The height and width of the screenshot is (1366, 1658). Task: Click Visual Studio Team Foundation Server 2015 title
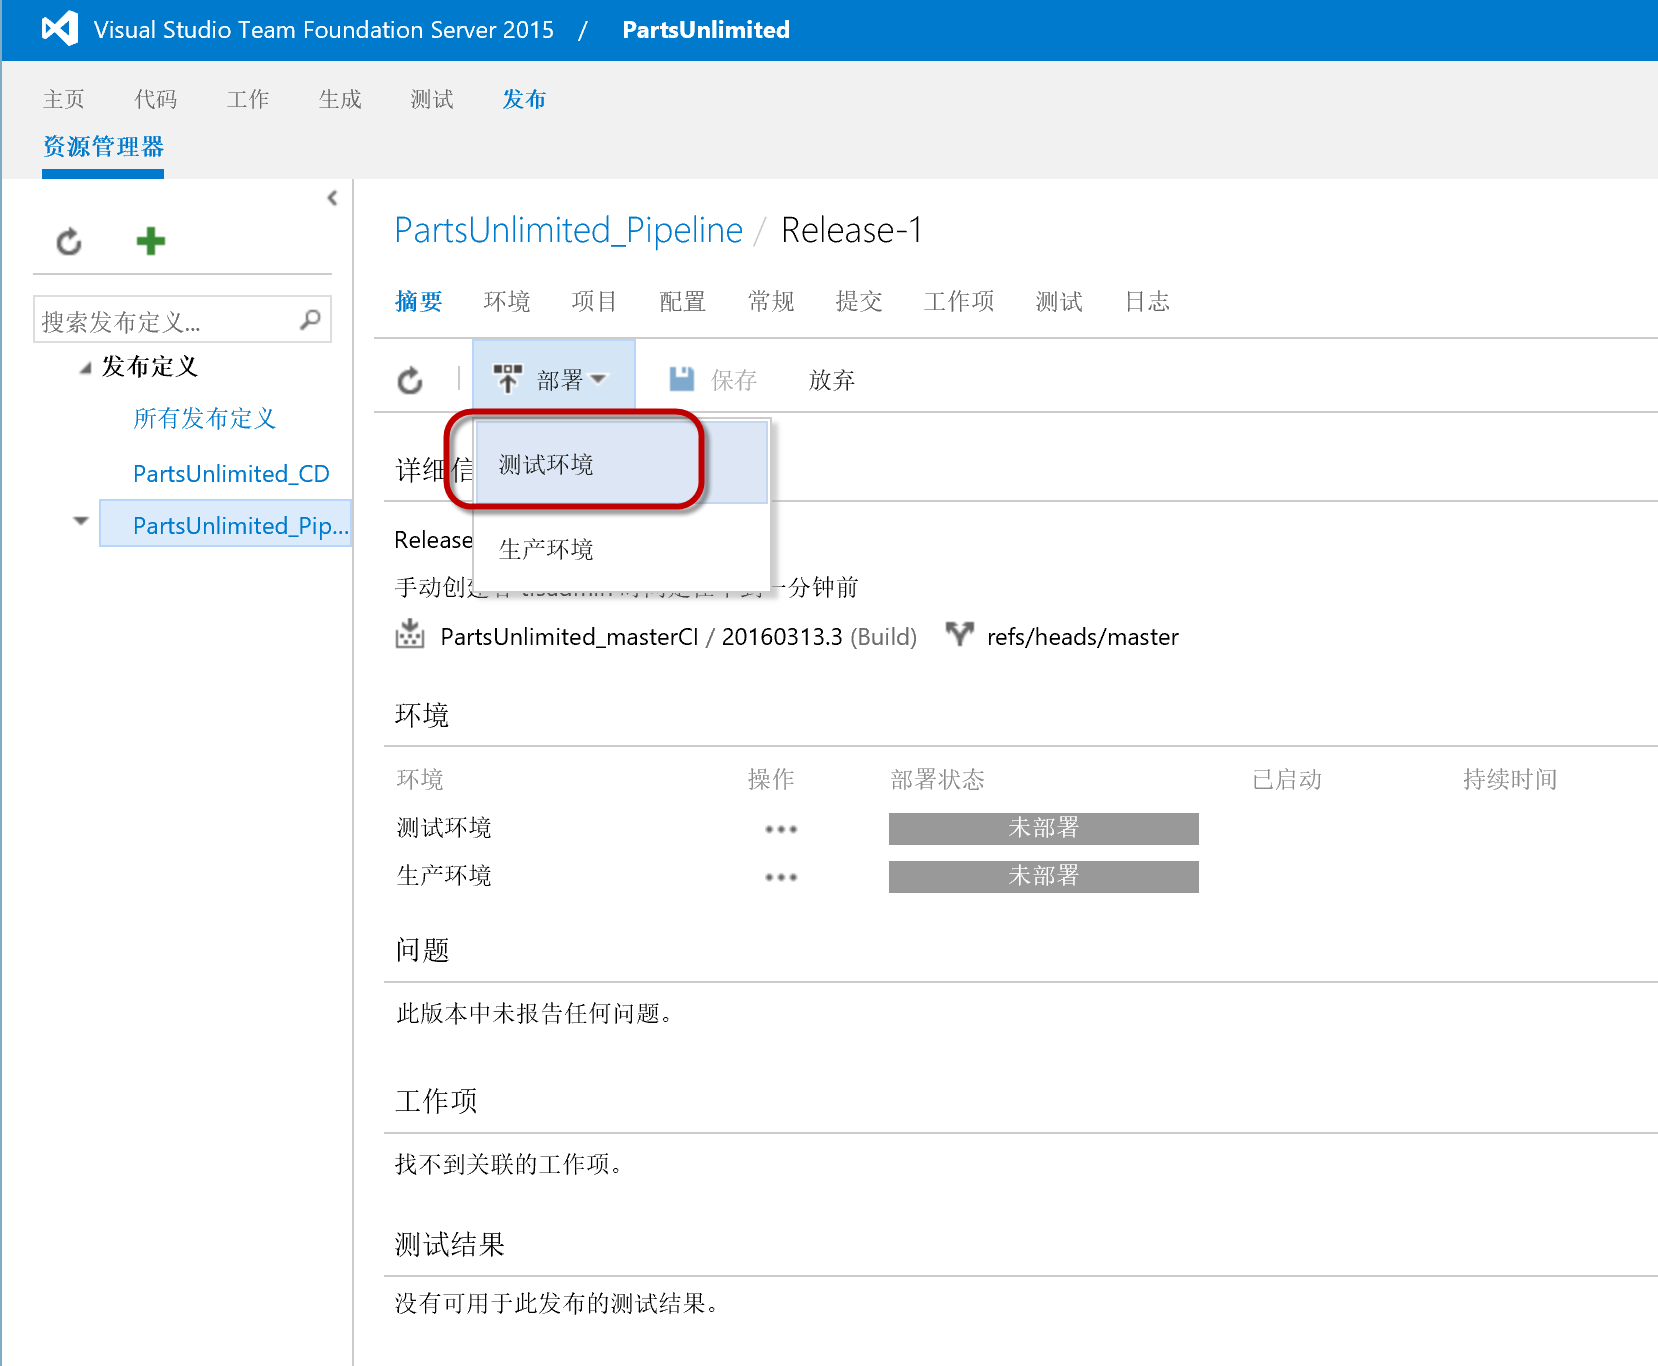pyautogui.click(x=324, y=30)
